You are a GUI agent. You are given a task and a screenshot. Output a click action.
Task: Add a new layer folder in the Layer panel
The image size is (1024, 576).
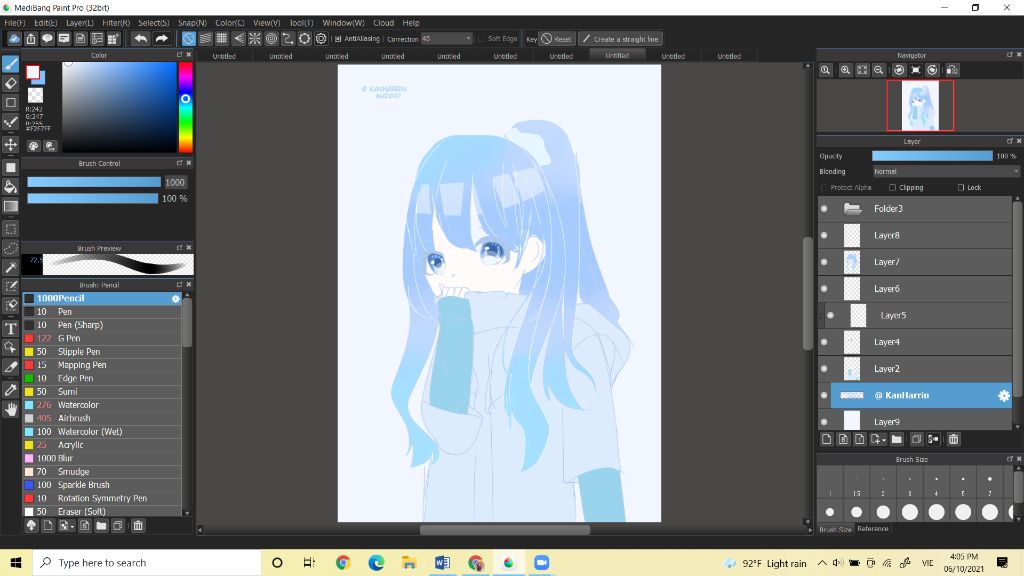point(897,440)
